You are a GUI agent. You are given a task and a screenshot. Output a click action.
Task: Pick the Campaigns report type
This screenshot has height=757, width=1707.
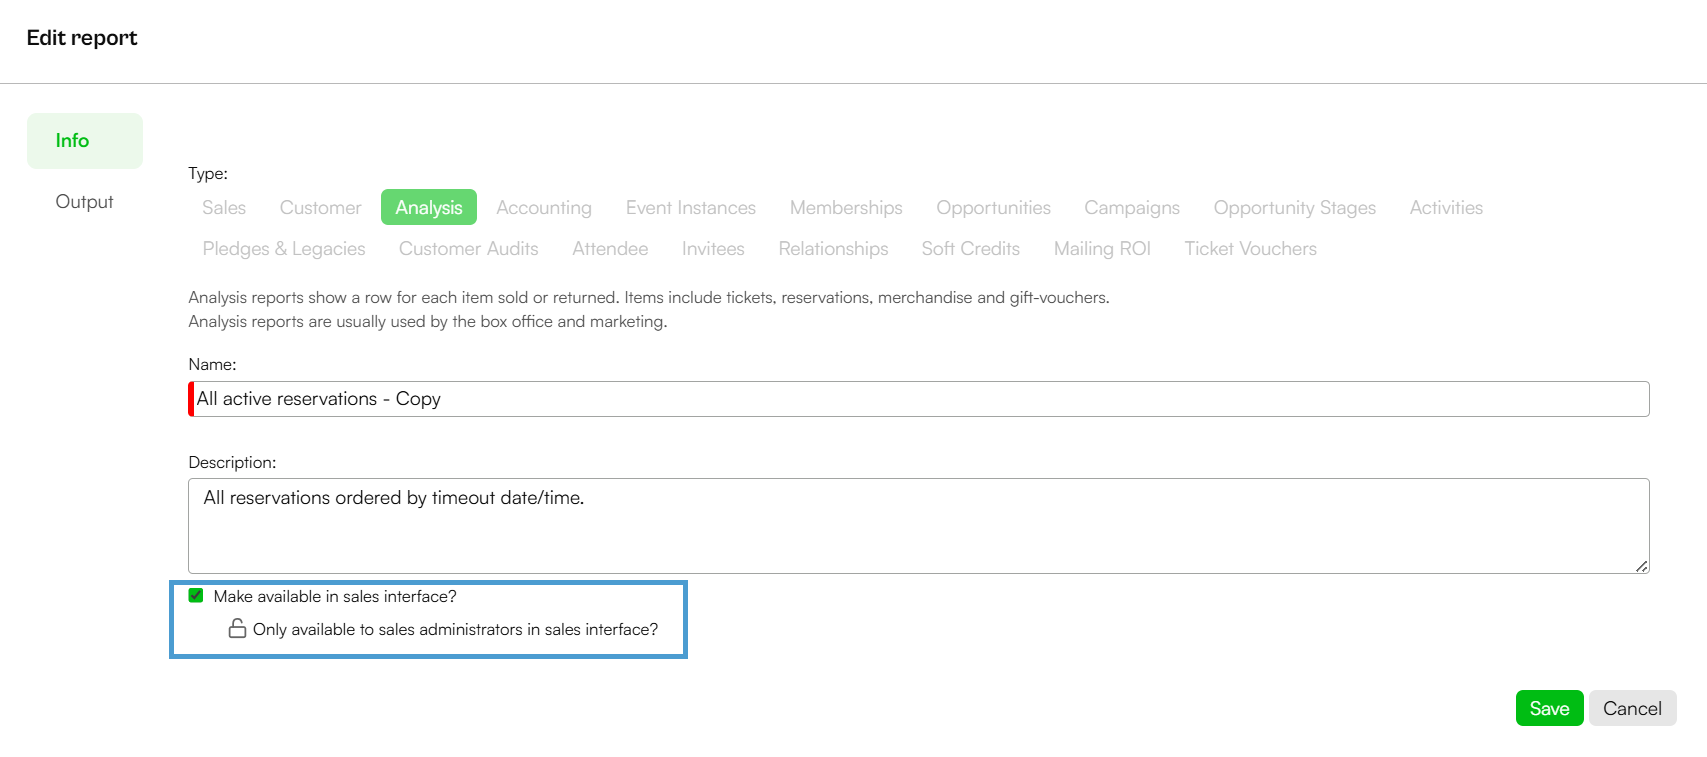[1132, 207]
